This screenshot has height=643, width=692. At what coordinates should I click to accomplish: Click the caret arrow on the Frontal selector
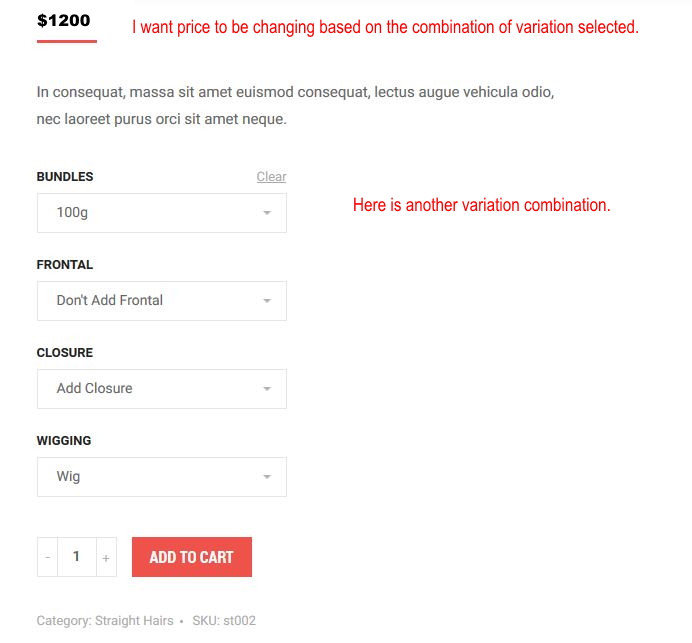(x=267, y=301)
